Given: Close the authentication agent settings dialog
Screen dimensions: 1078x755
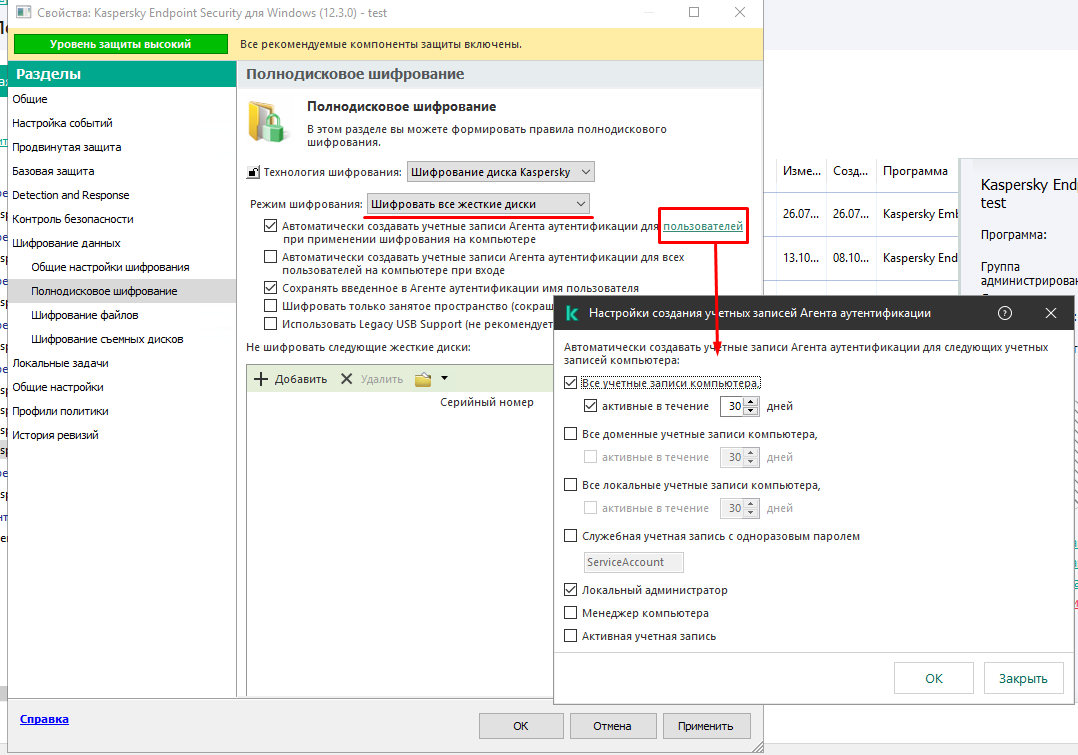Looking at the screenshot, I should click(x=1050, y=313).
